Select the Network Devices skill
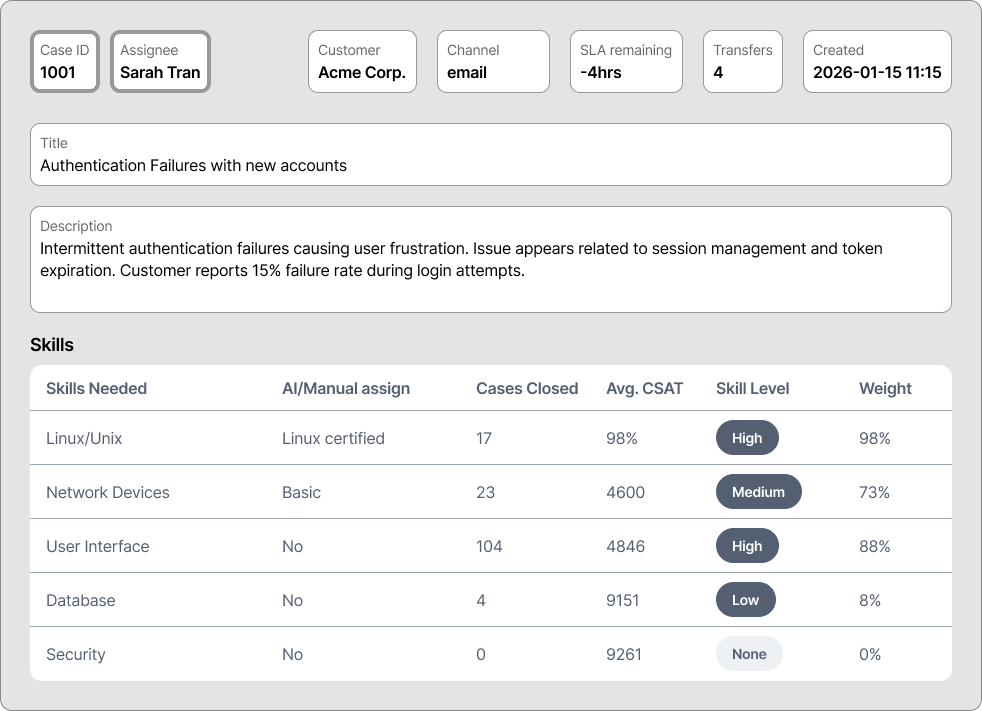Viewport: 982px width, 711px height. (108, 492)
